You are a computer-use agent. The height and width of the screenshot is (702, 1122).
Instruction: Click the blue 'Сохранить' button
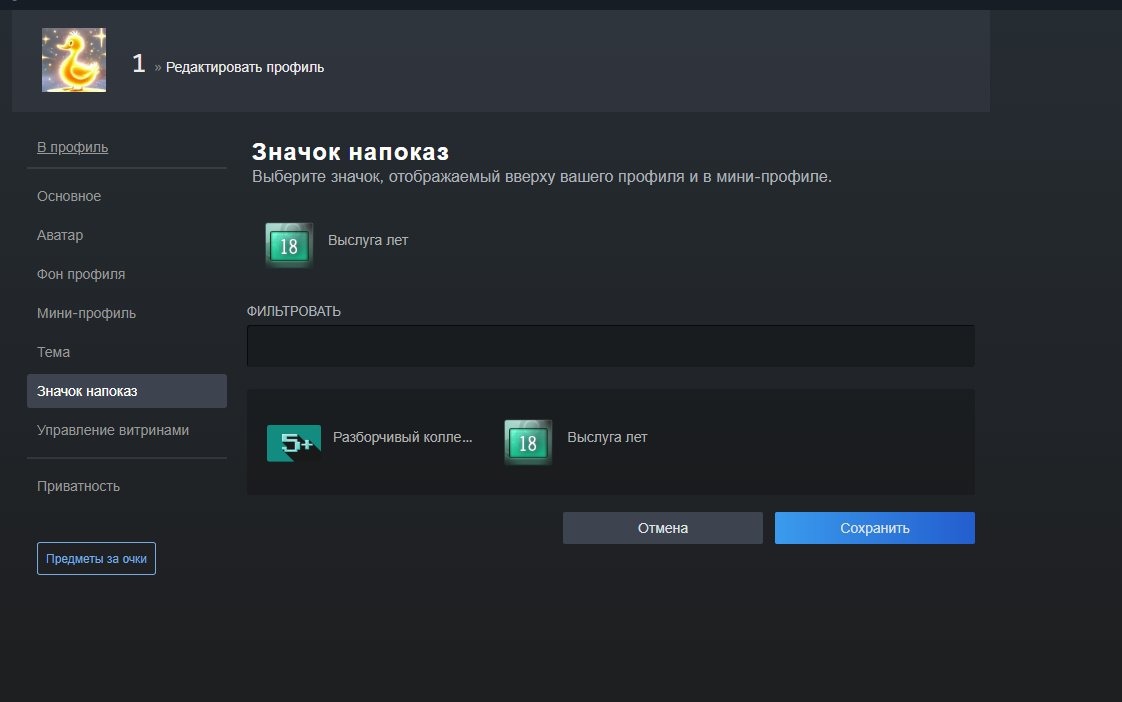click(874, 528)
